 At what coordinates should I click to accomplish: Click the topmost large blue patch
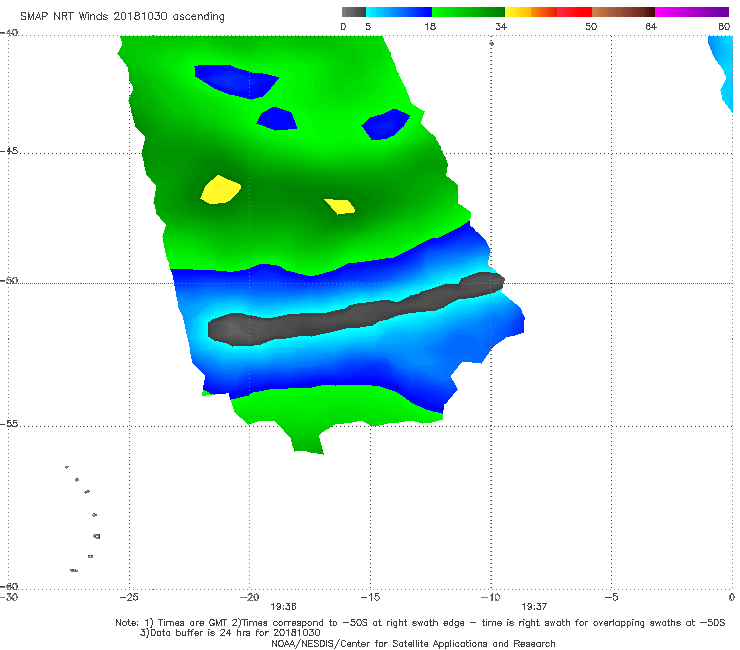pos(236,82)
